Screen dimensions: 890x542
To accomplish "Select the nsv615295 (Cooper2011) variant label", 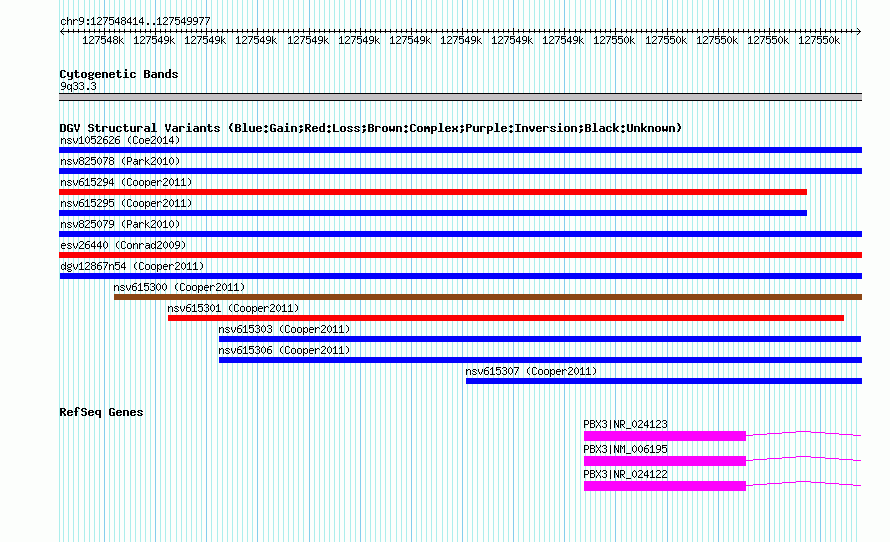I will pyautogui.click(x=126, y=203).
